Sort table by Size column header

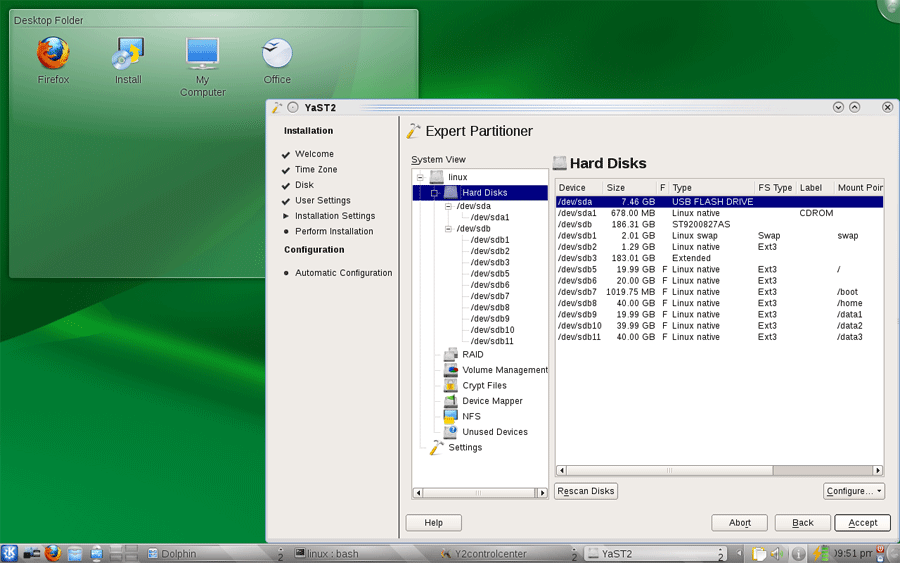[629, 188]
